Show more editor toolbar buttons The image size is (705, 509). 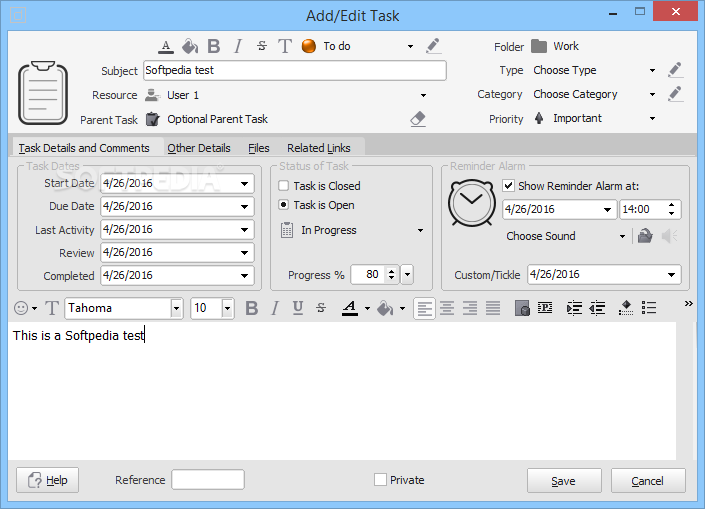pyautogui.click(x=688, y=304)
